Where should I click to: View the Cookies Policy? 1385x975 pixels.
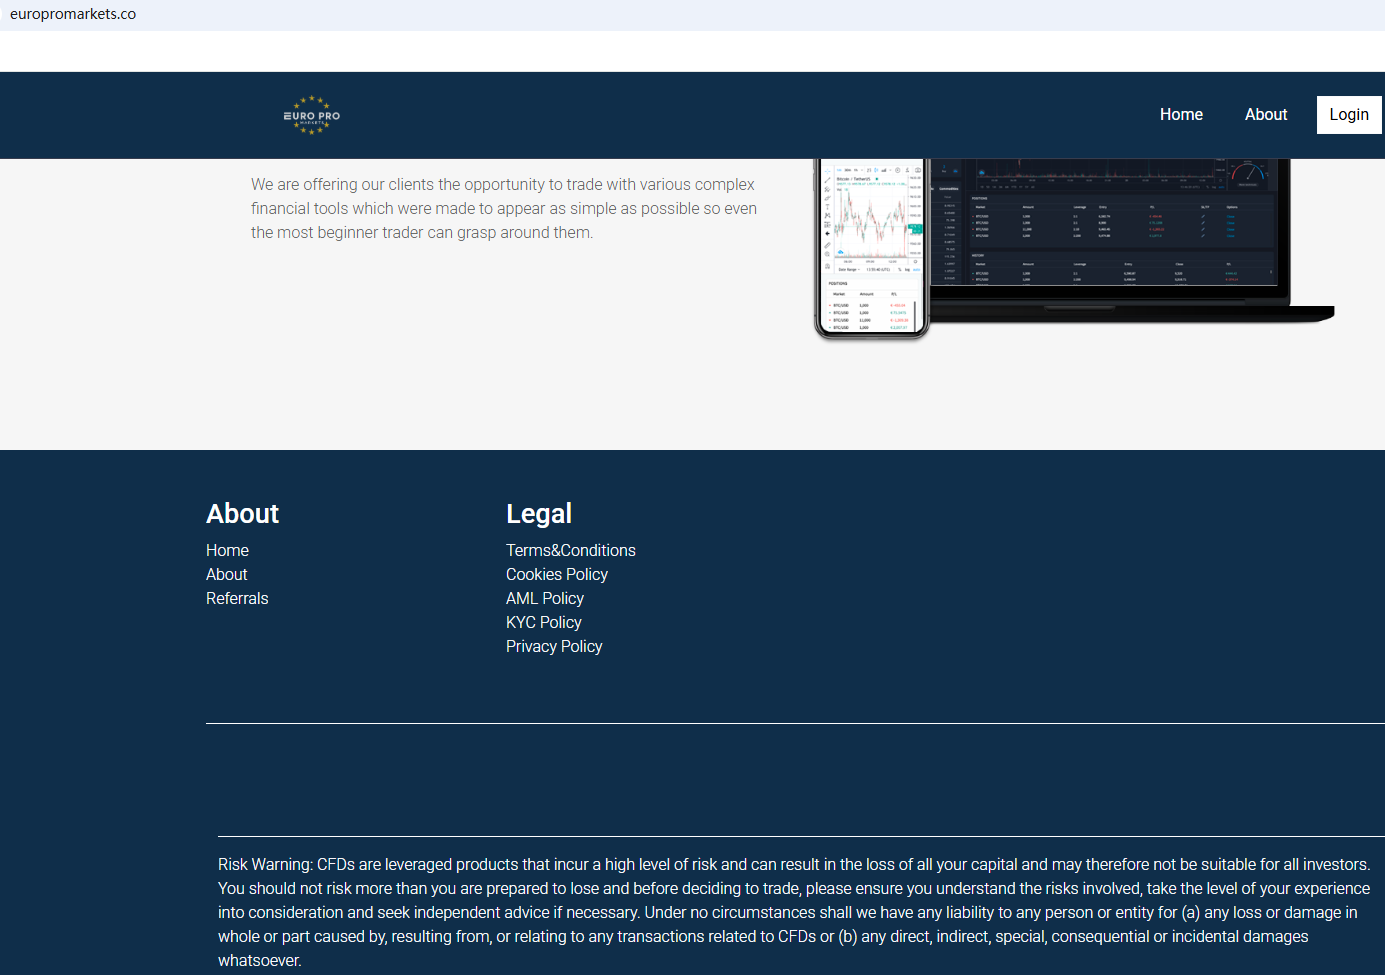(x=557, y=574)
